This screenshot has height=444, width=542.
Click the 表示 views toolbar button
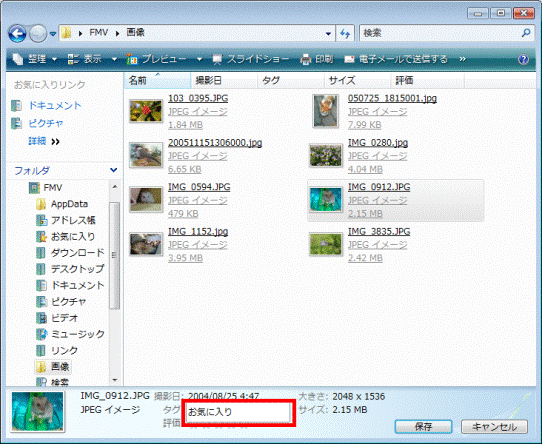click(x=85, y=59)
